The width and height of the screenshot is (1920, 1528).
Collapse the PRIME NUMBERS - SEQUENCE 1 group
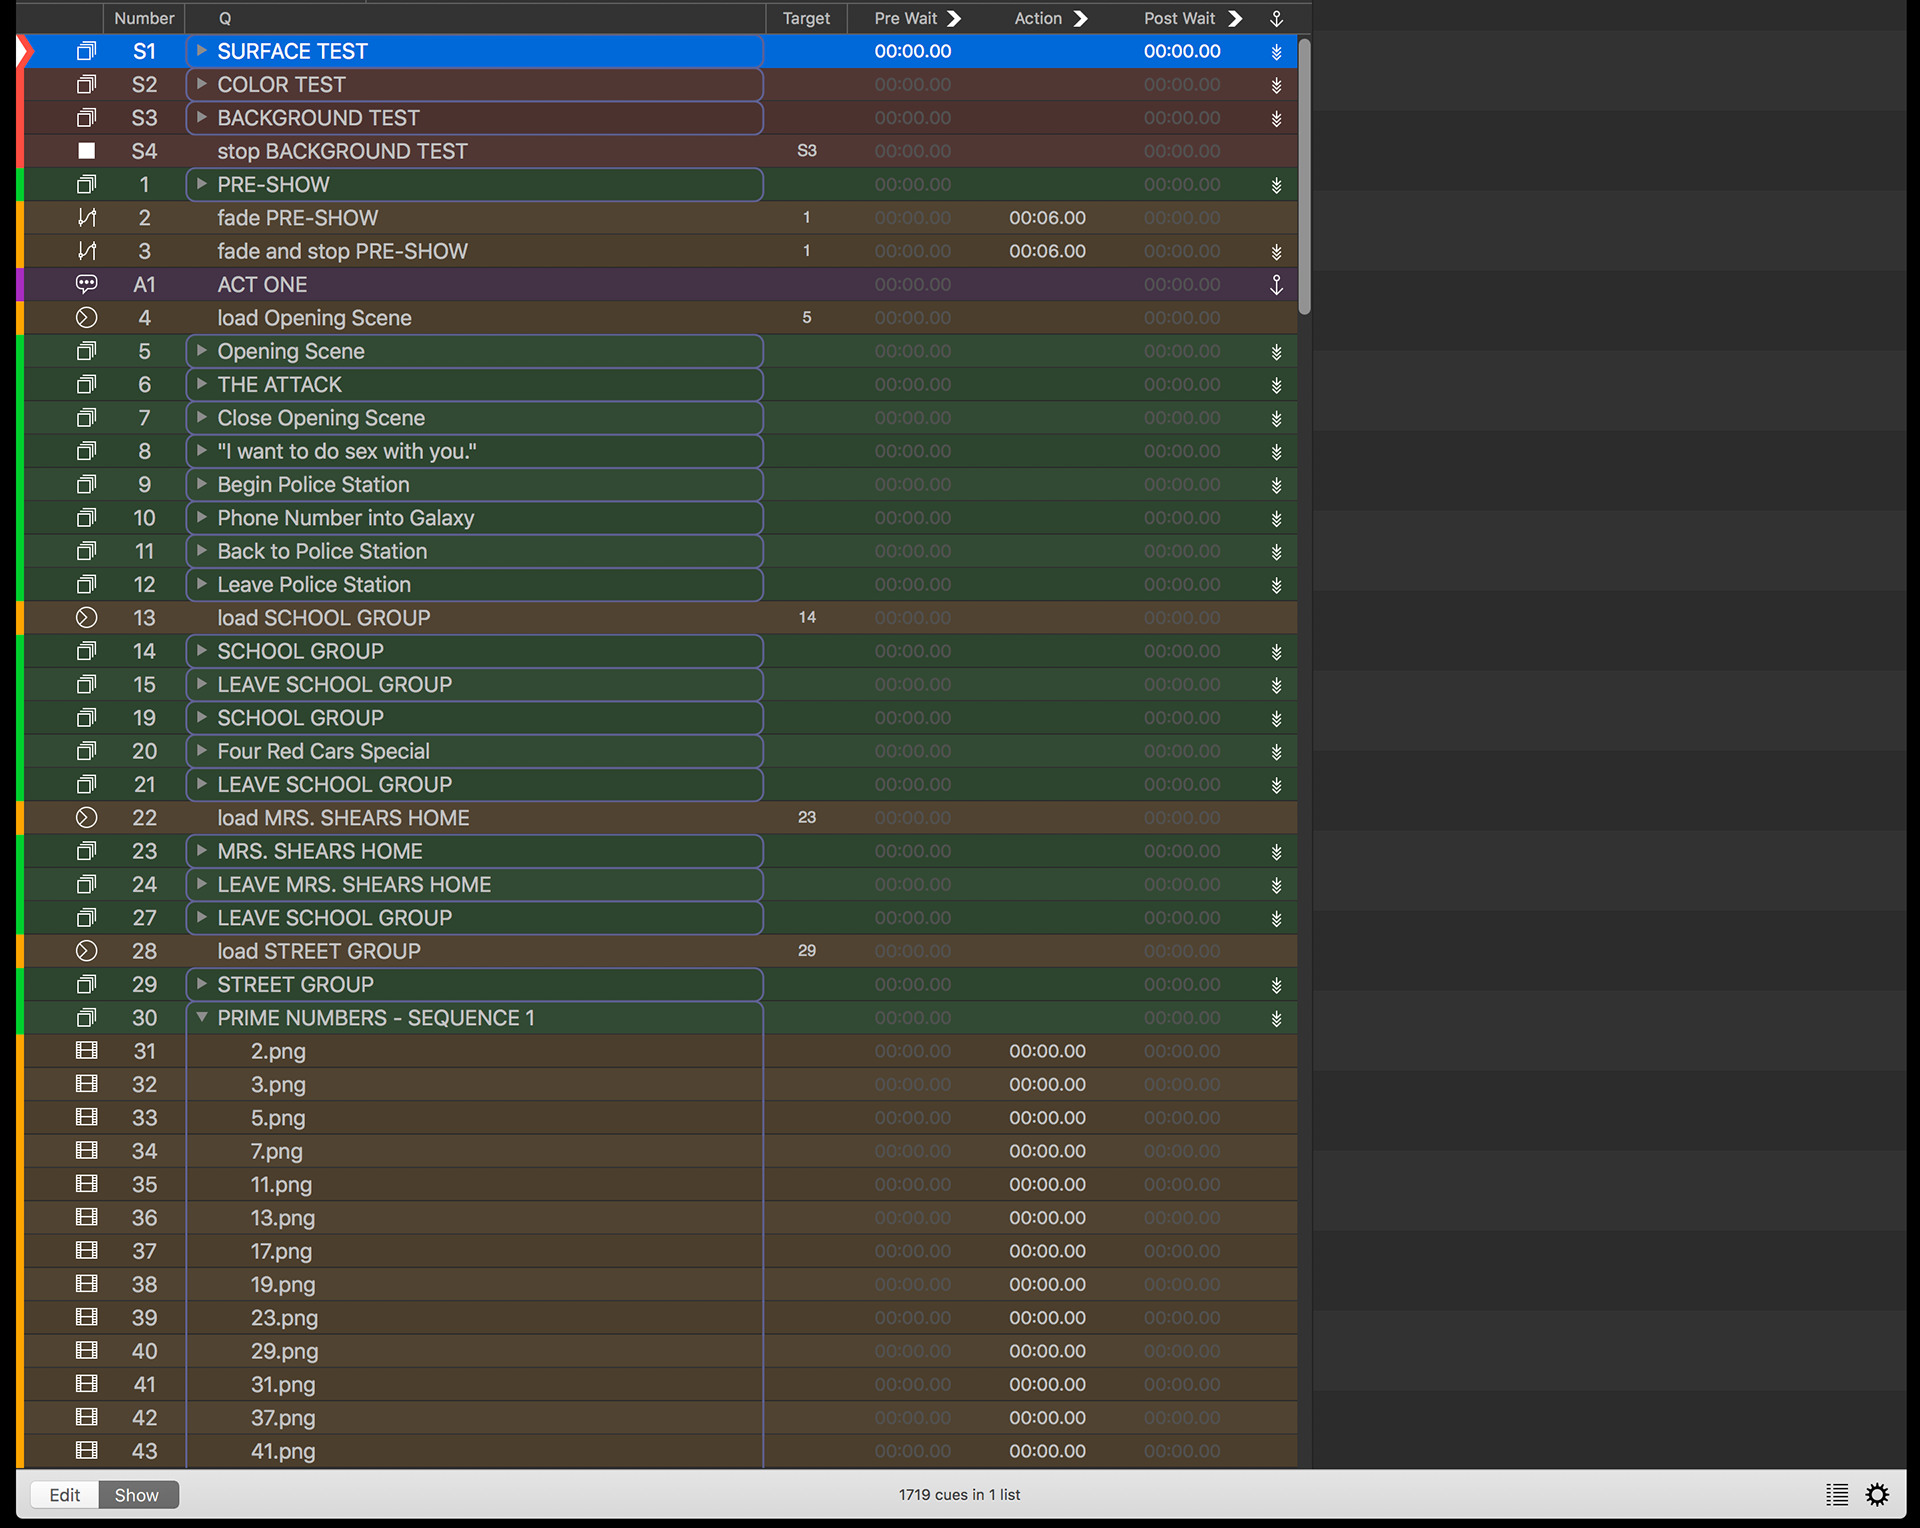coord(201,1017)
